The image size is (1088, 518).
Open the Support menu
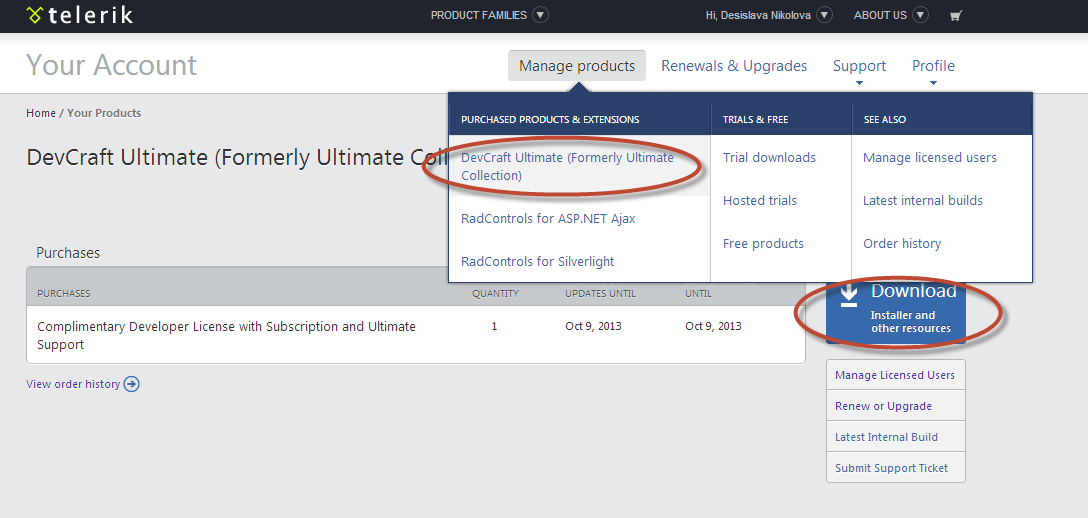859,66
